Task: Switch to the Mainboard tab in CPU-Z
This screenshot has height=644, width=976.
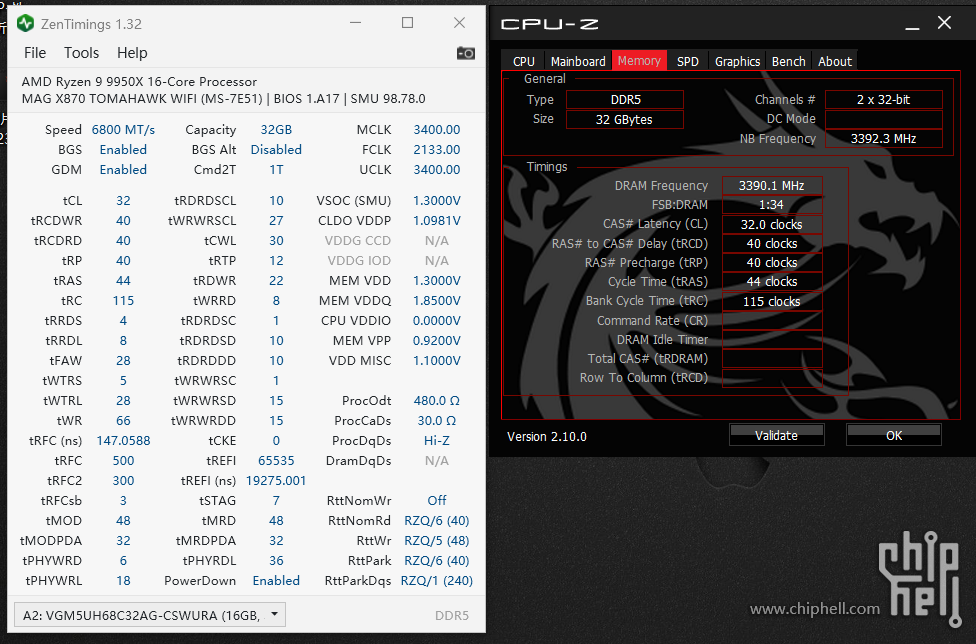Action: 578,61
